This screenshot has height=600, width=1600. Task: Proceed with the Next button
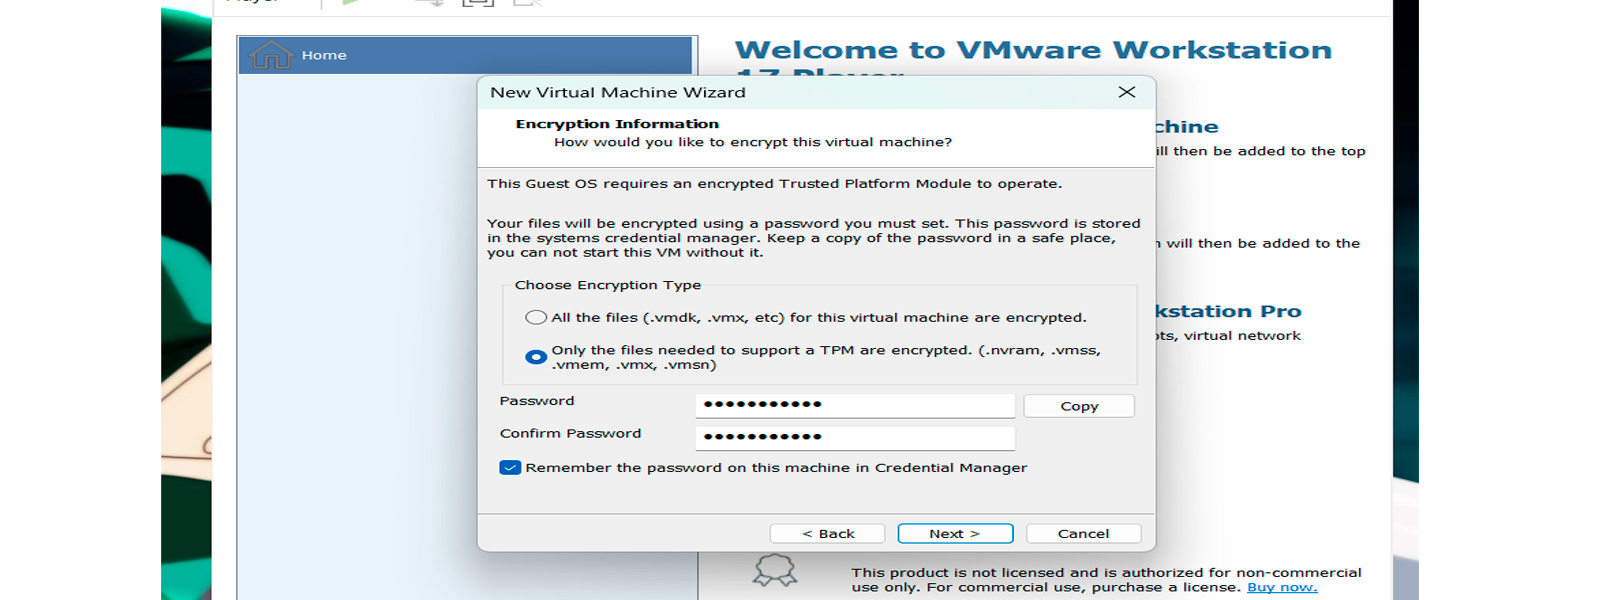coord(955,534)
